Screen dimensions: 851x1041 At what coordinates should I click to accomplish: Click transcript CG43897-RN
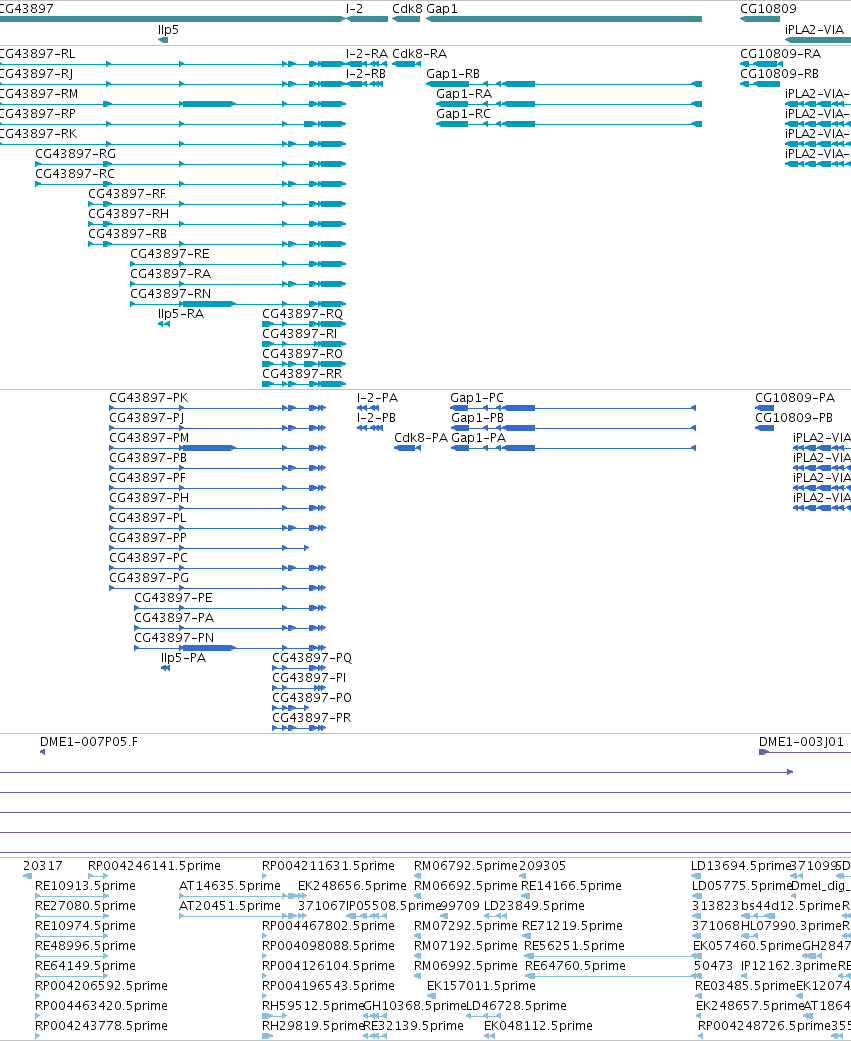tap(238, 303)
